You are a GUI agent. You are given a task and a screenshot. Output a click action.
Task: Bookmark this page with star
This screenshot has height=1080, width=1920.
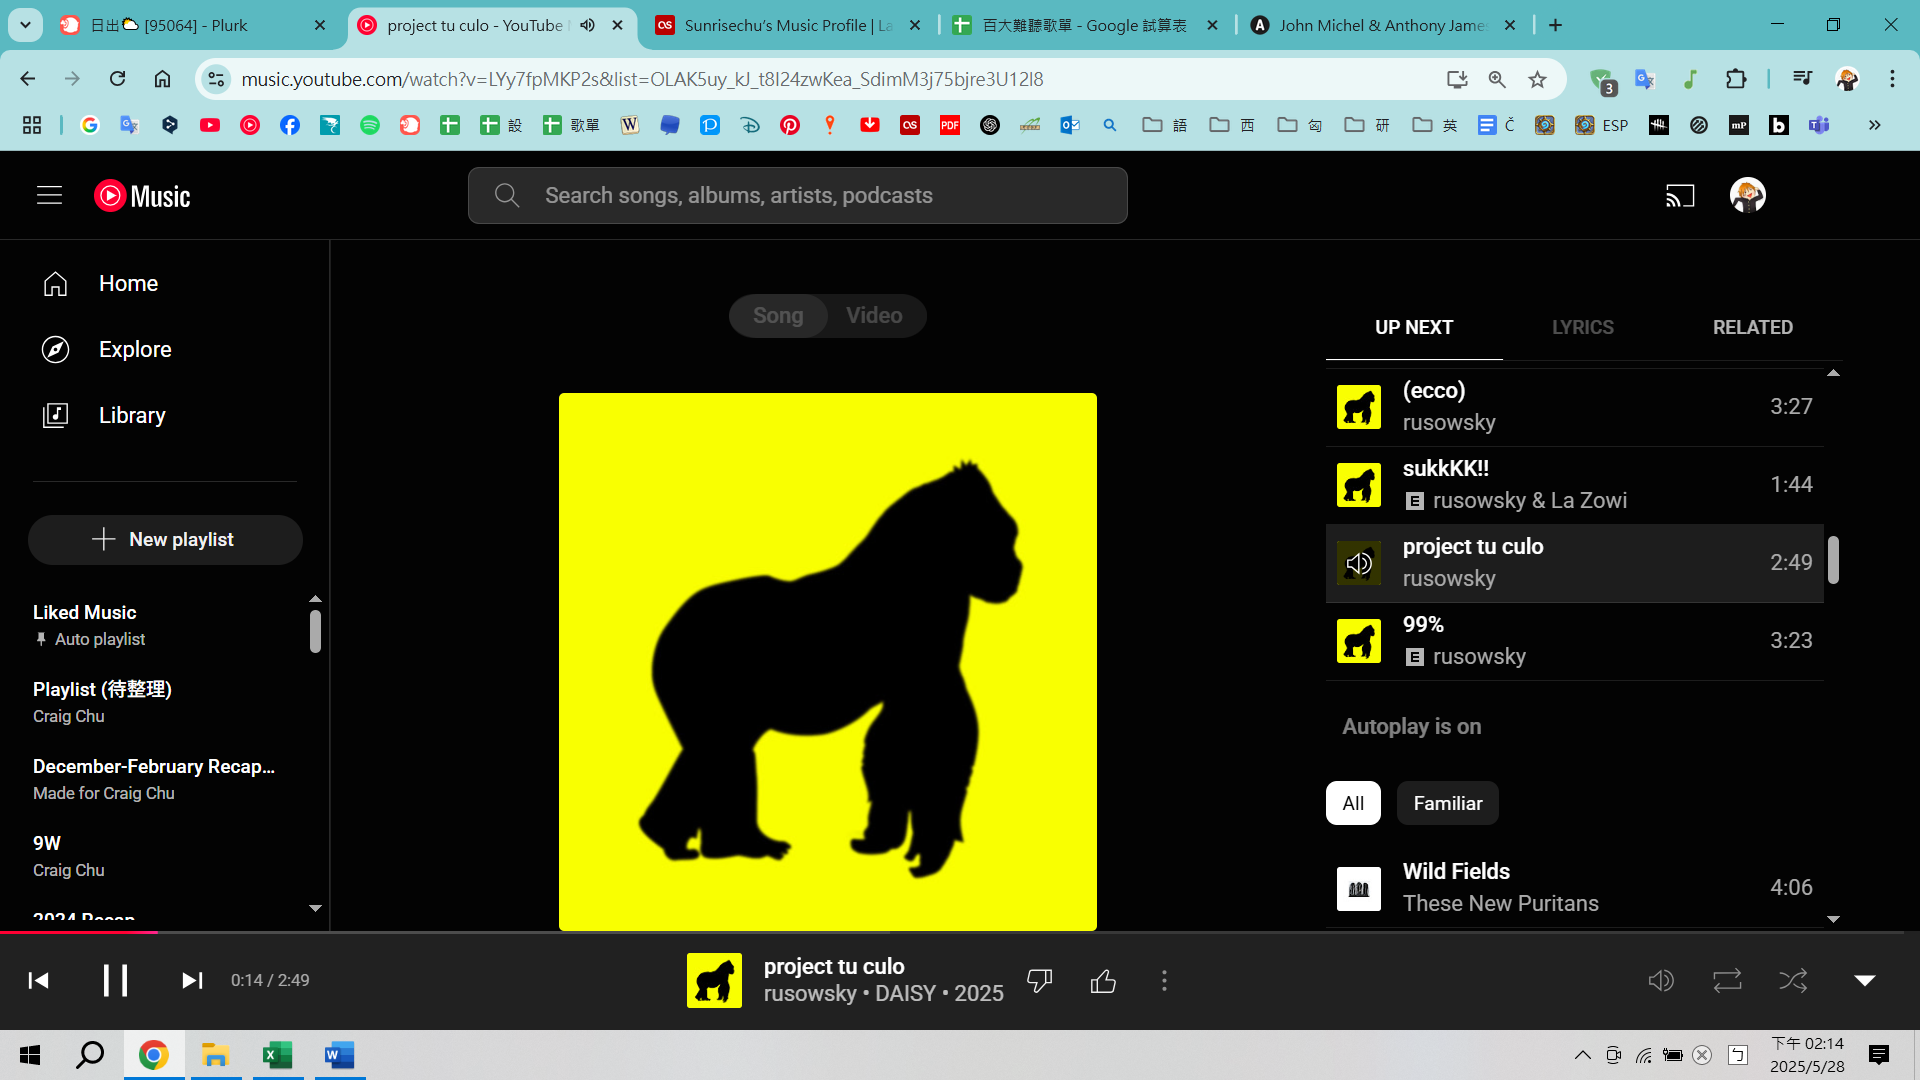(x=1537, y=79)
